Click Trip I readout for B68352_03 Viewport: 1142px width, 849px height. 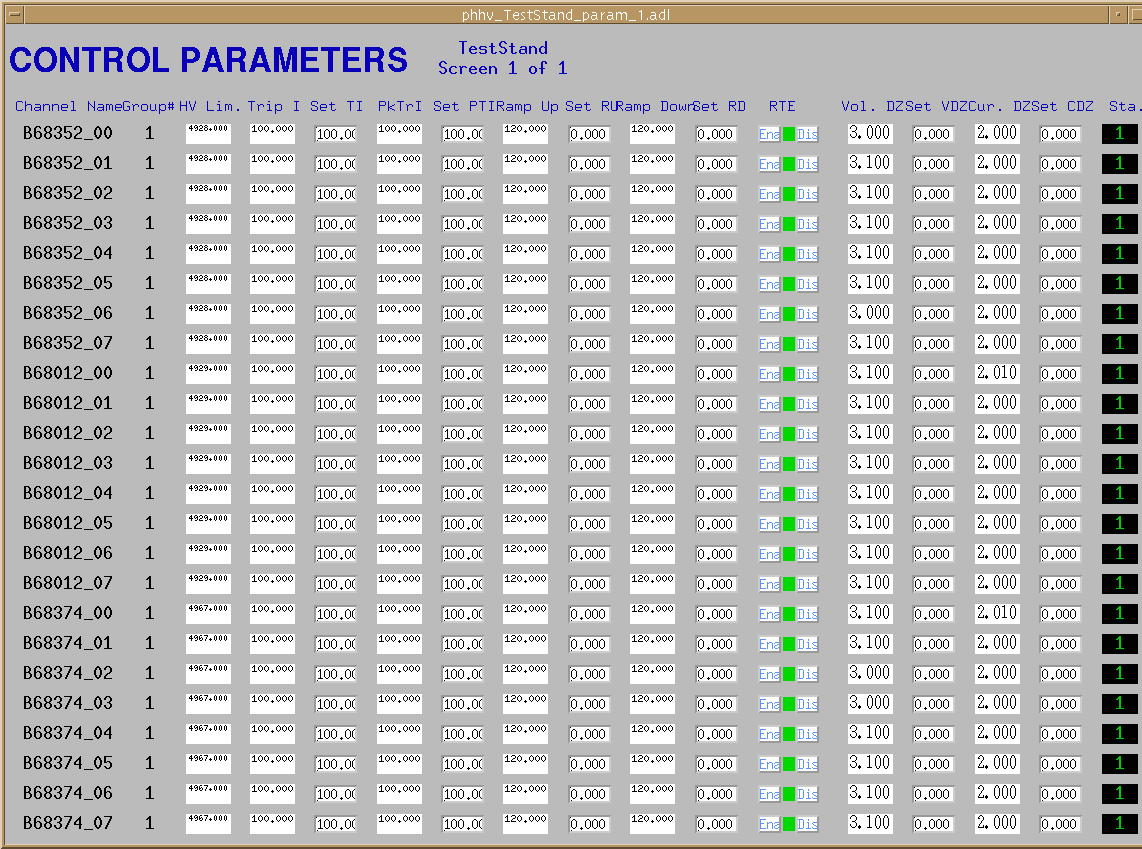pyautogui.click(x=272, y=224)
